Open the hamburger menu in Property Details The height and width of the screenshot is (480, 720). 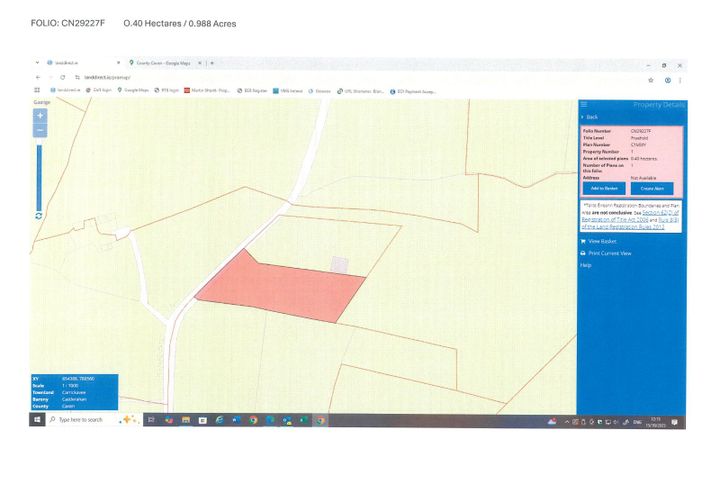584,105
